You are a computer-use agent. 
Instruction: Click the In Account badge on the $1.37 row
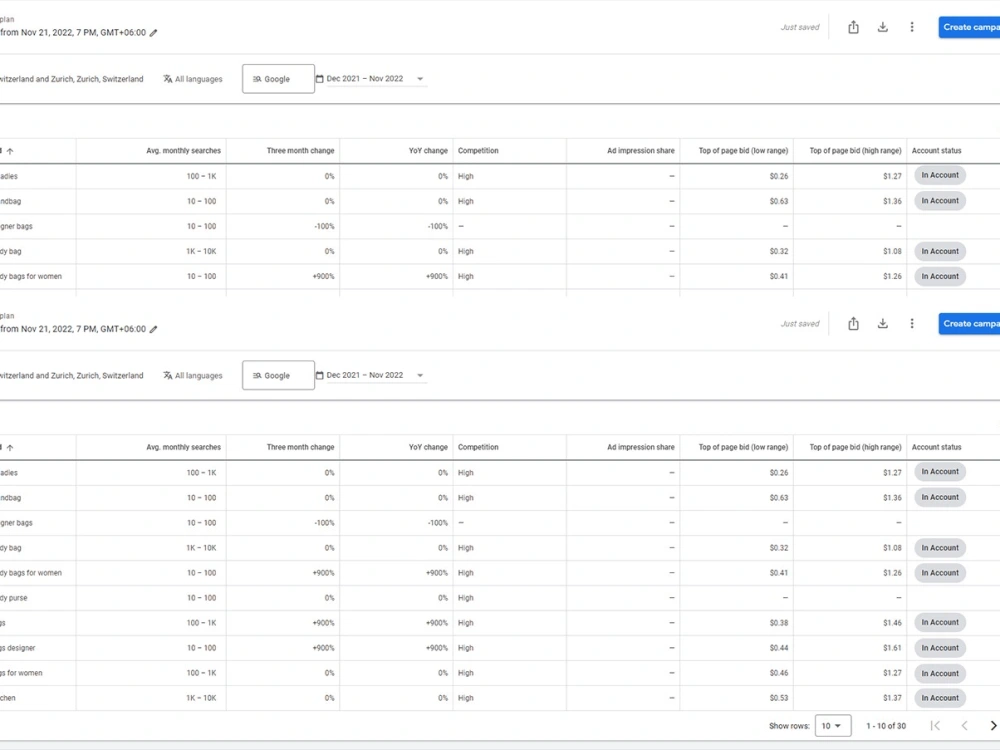pos(939,698)
